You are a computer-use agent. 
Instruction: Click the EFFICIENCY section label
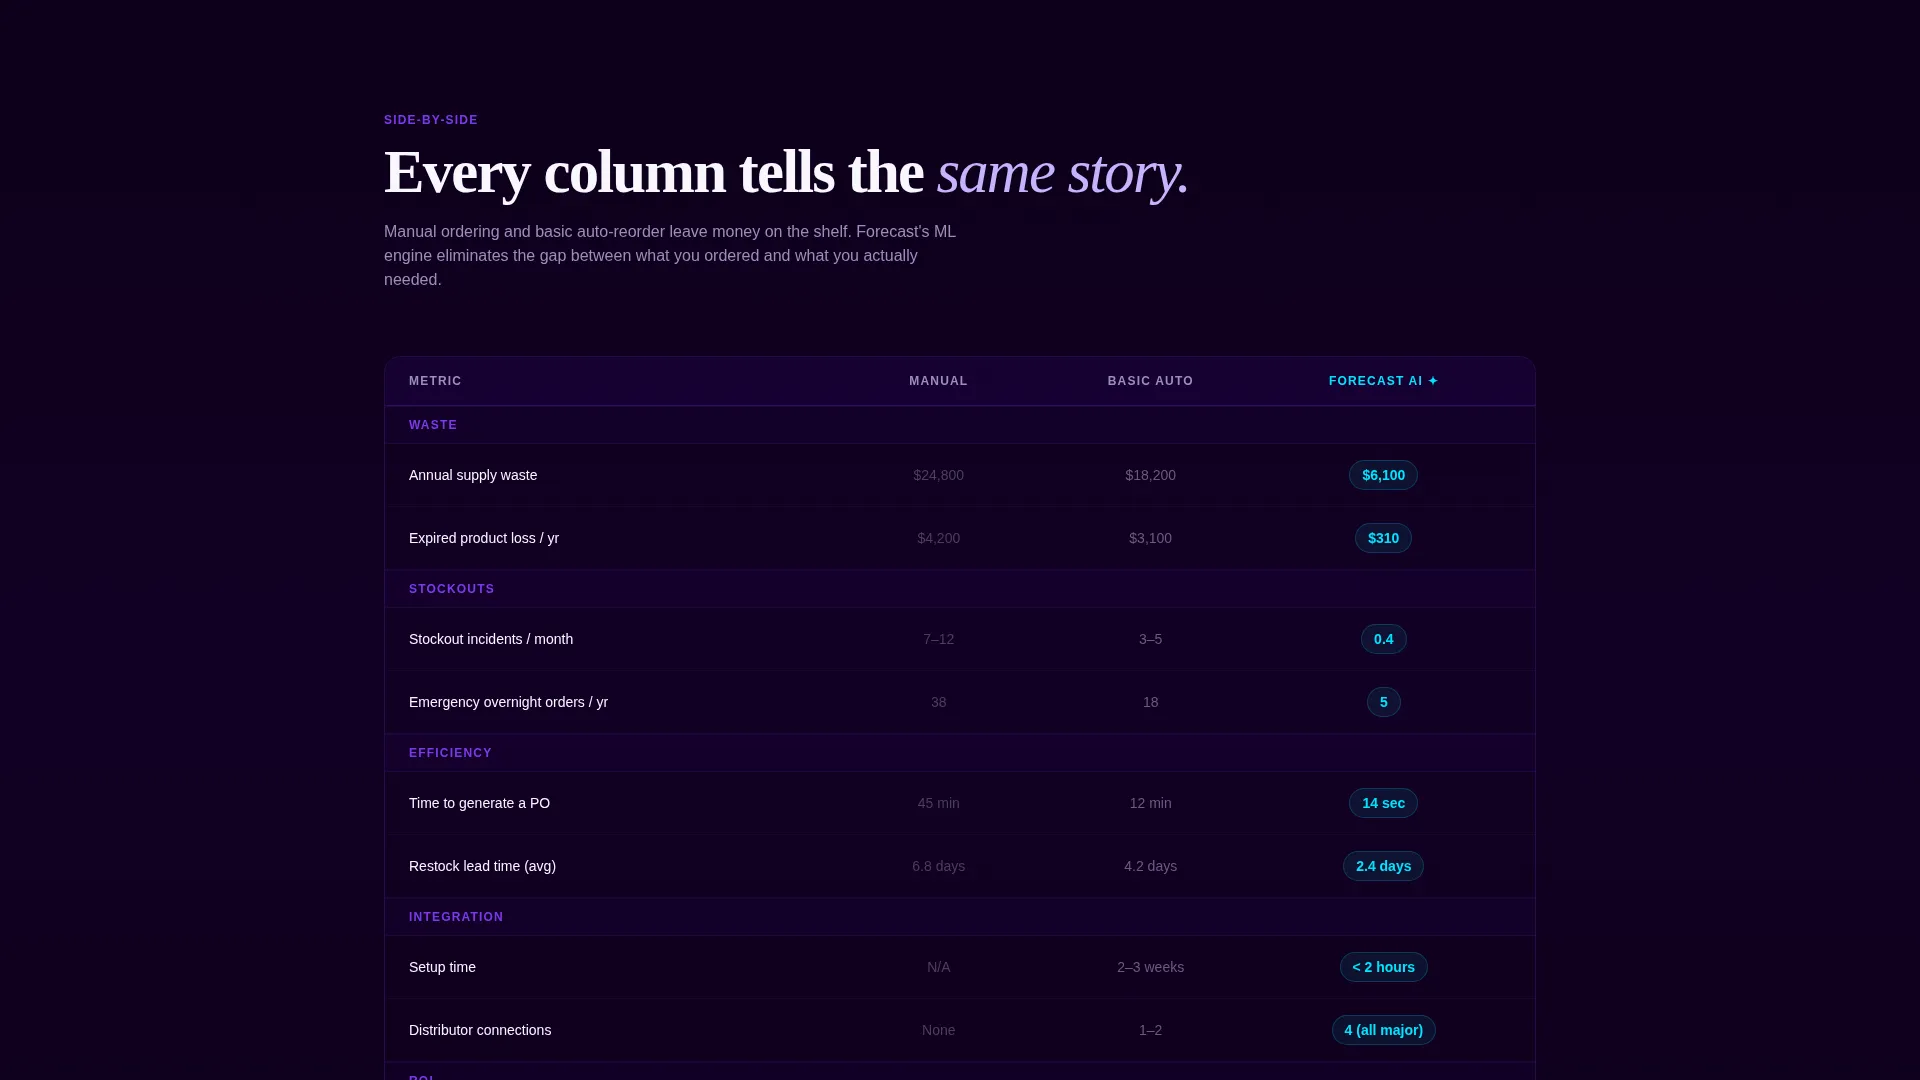[450, 753]
